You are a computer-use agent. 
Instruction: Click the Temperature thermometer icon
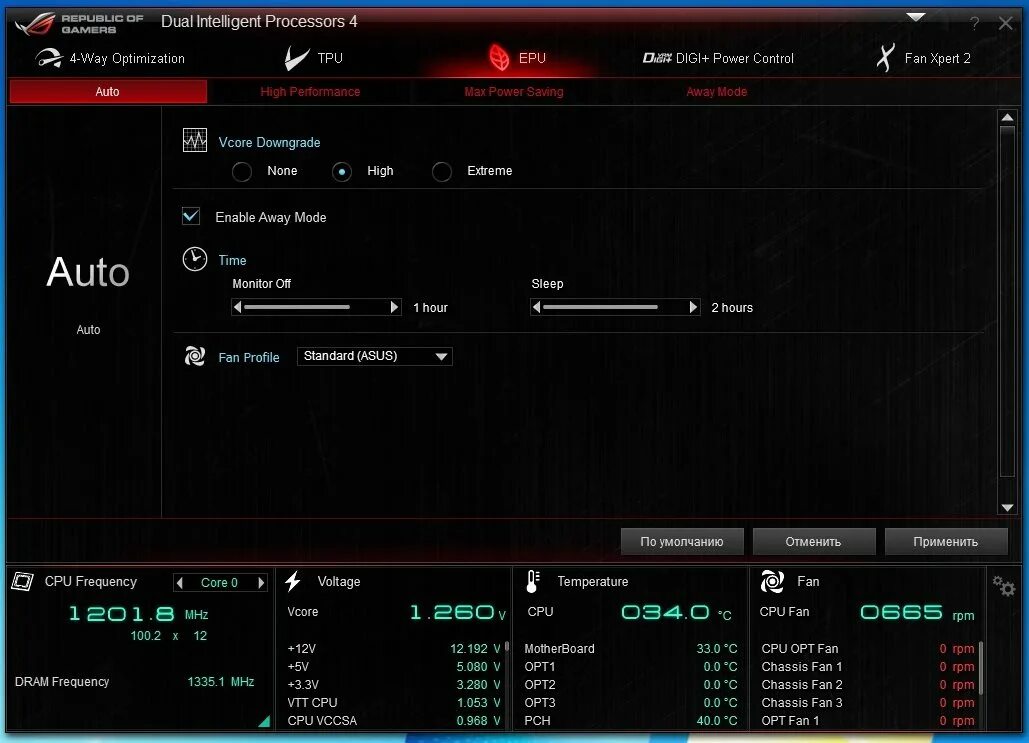[x=533, y=581]
